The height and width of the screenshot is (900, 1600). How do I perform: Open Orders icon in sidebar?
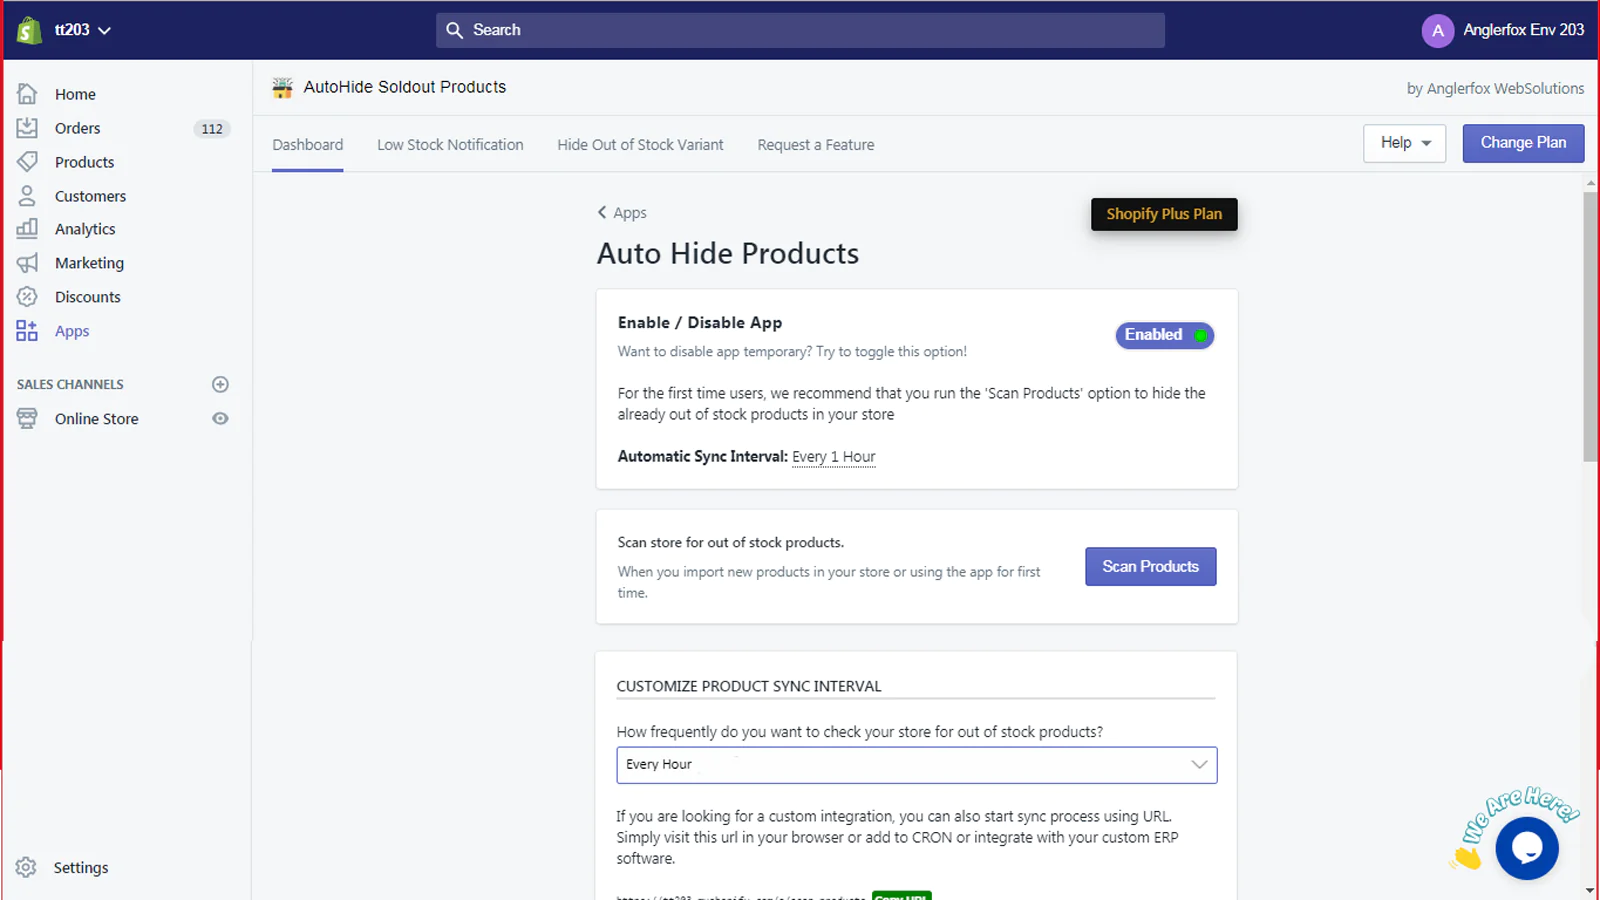pos(27,128)
